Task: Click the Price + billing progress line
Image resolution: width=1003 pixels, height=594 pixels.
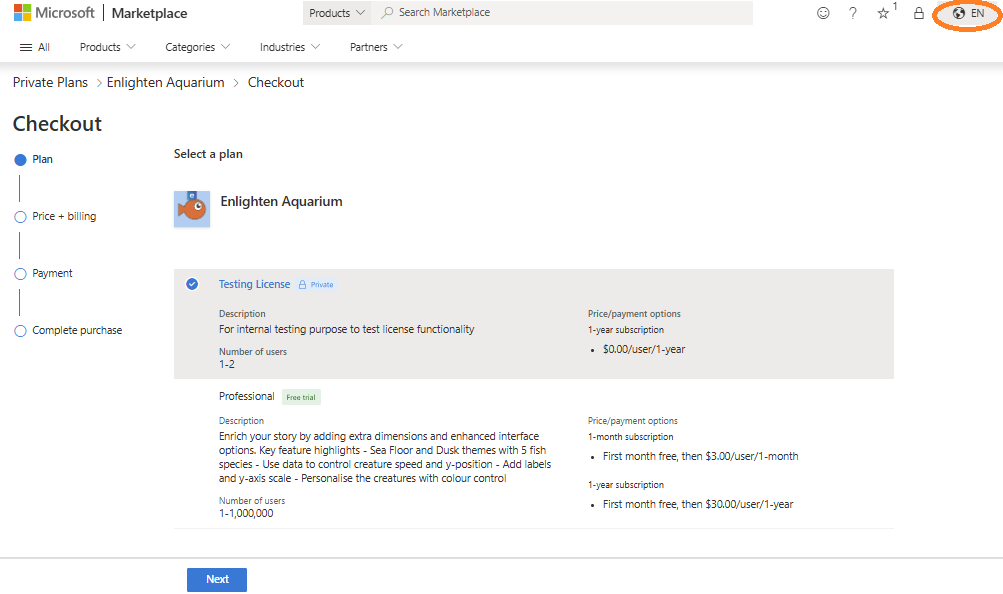Action: (x=19, y=245)
